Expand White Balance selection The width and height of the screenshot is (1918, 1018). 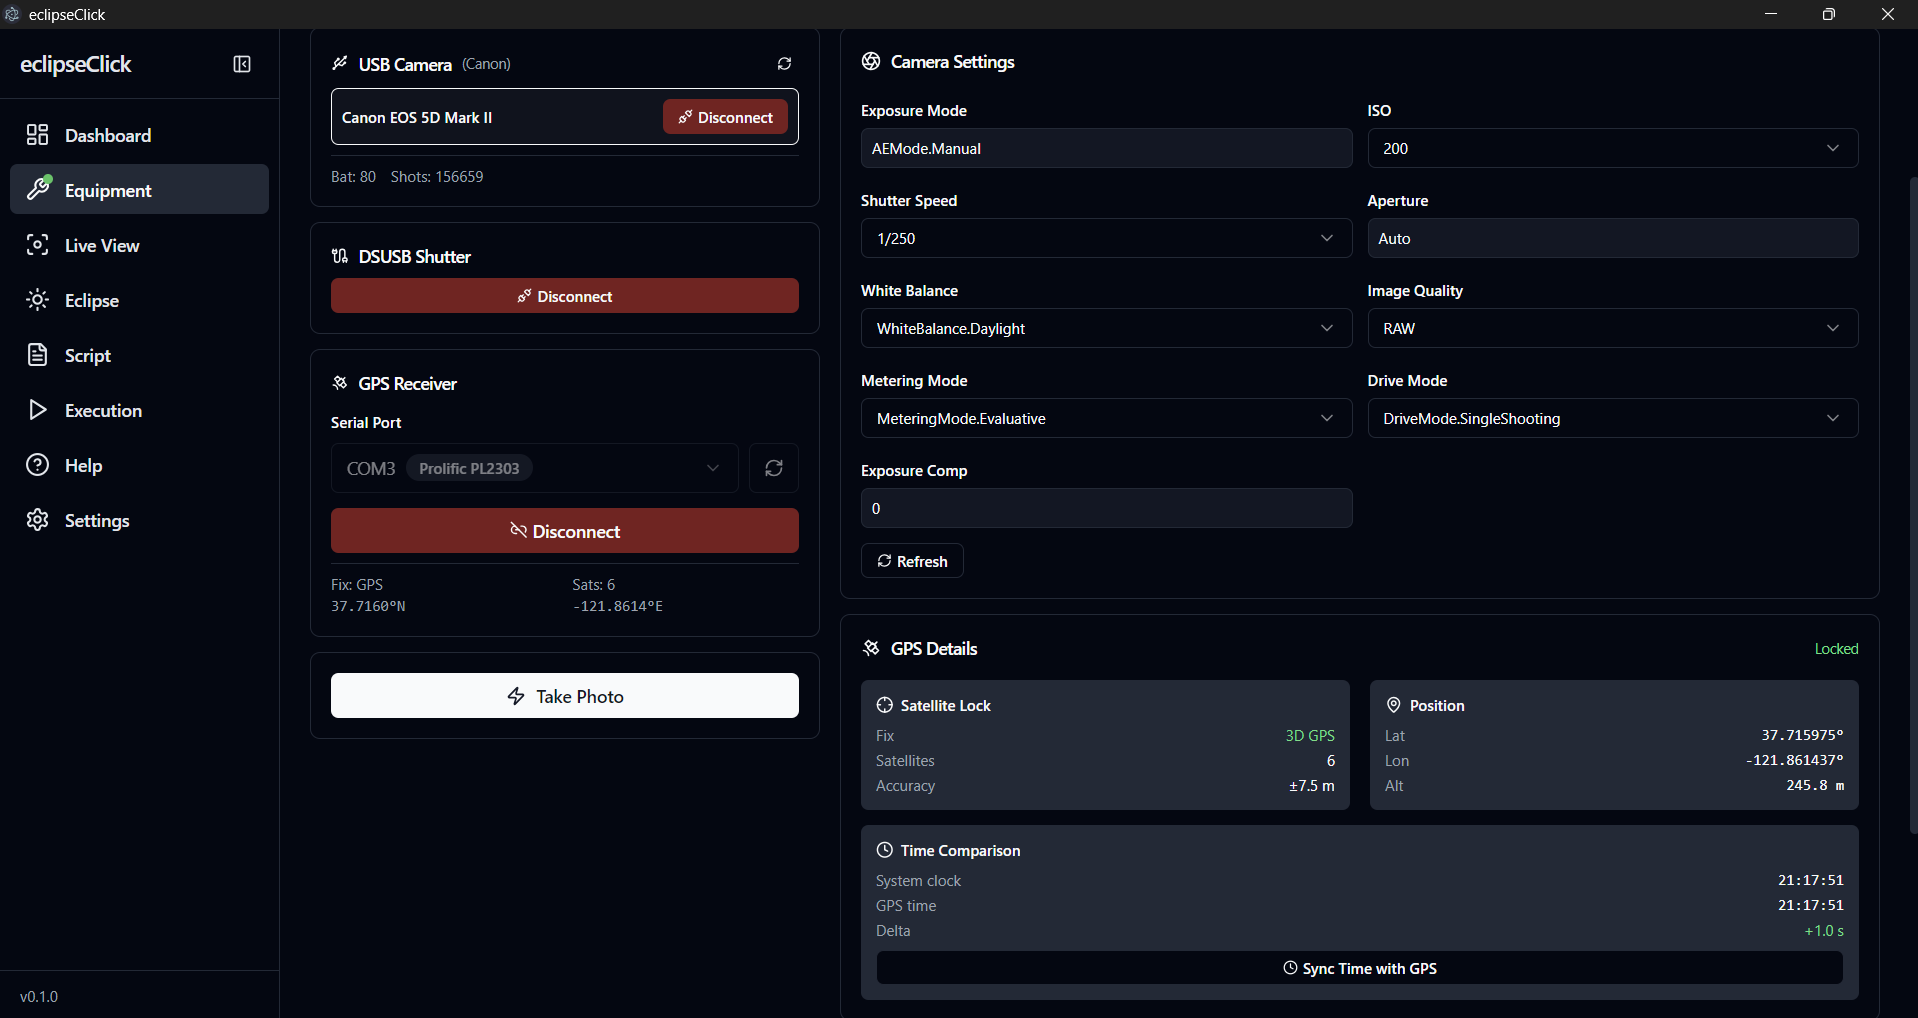1105,328
